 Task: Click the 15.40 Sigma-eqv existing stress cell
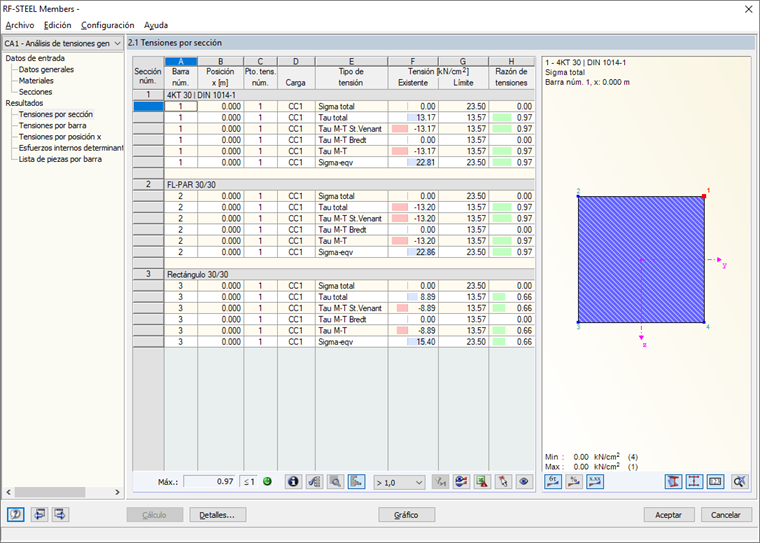(413, 342)
